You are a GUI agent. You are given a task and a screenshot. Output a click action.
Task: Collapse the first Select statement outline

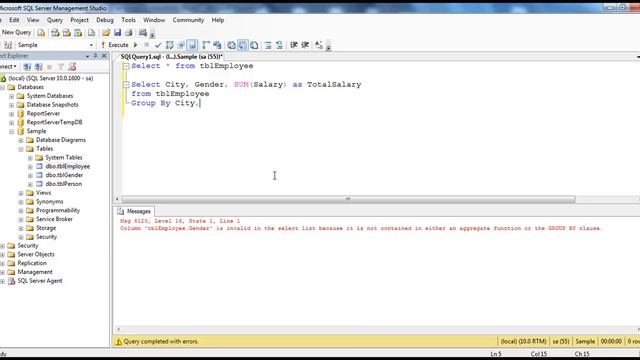126,66
